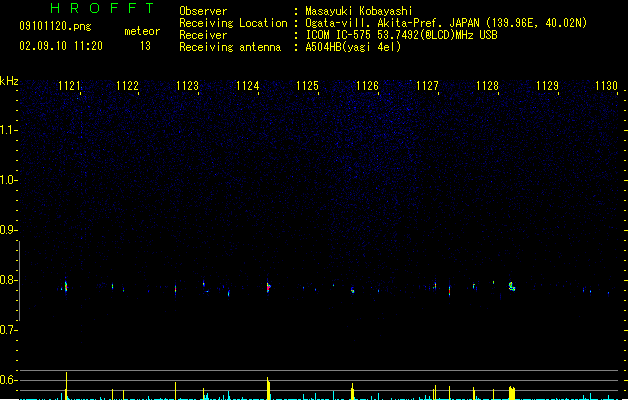Click the 1124 time marker
629x400 pixels.
pos(248,86)
